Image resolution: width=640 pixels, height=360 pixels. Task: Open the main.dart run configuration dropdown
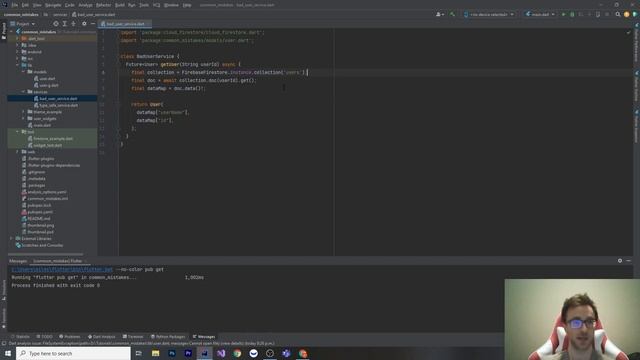point(540,14)
